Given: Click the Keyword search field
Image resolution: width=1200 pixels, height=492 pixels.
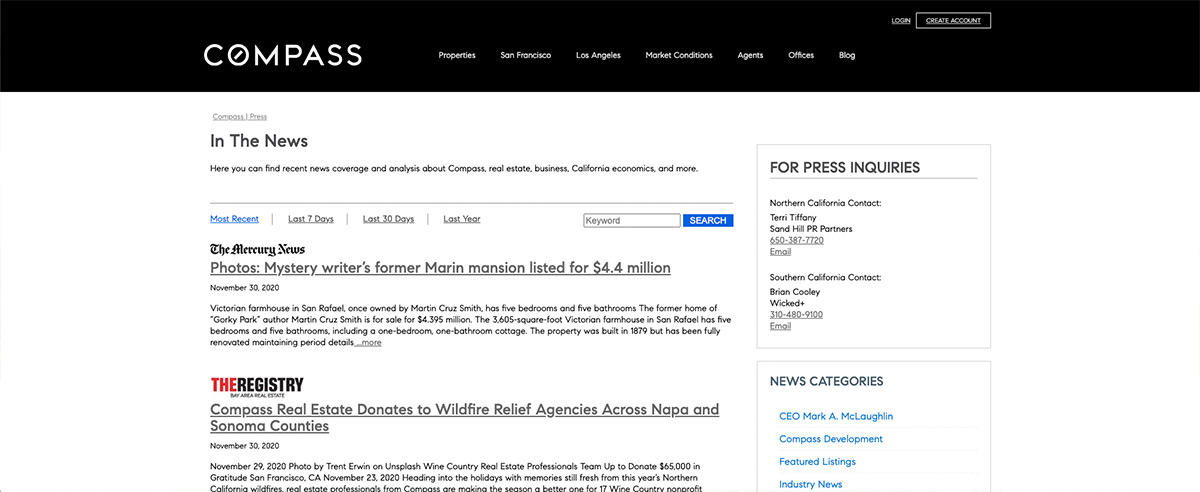Looking at the screenshot, I should point(631,220).
